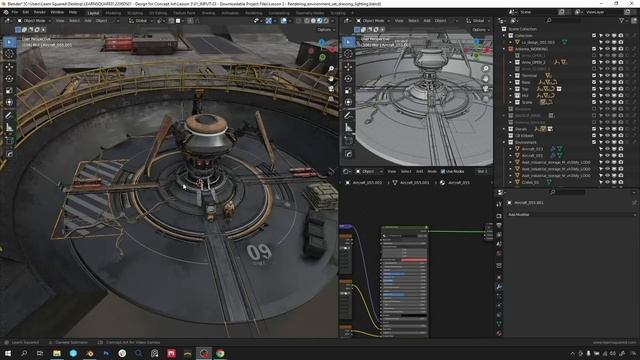Open Options dropdown in right viewport
The image size is (640, 360).
480,29
